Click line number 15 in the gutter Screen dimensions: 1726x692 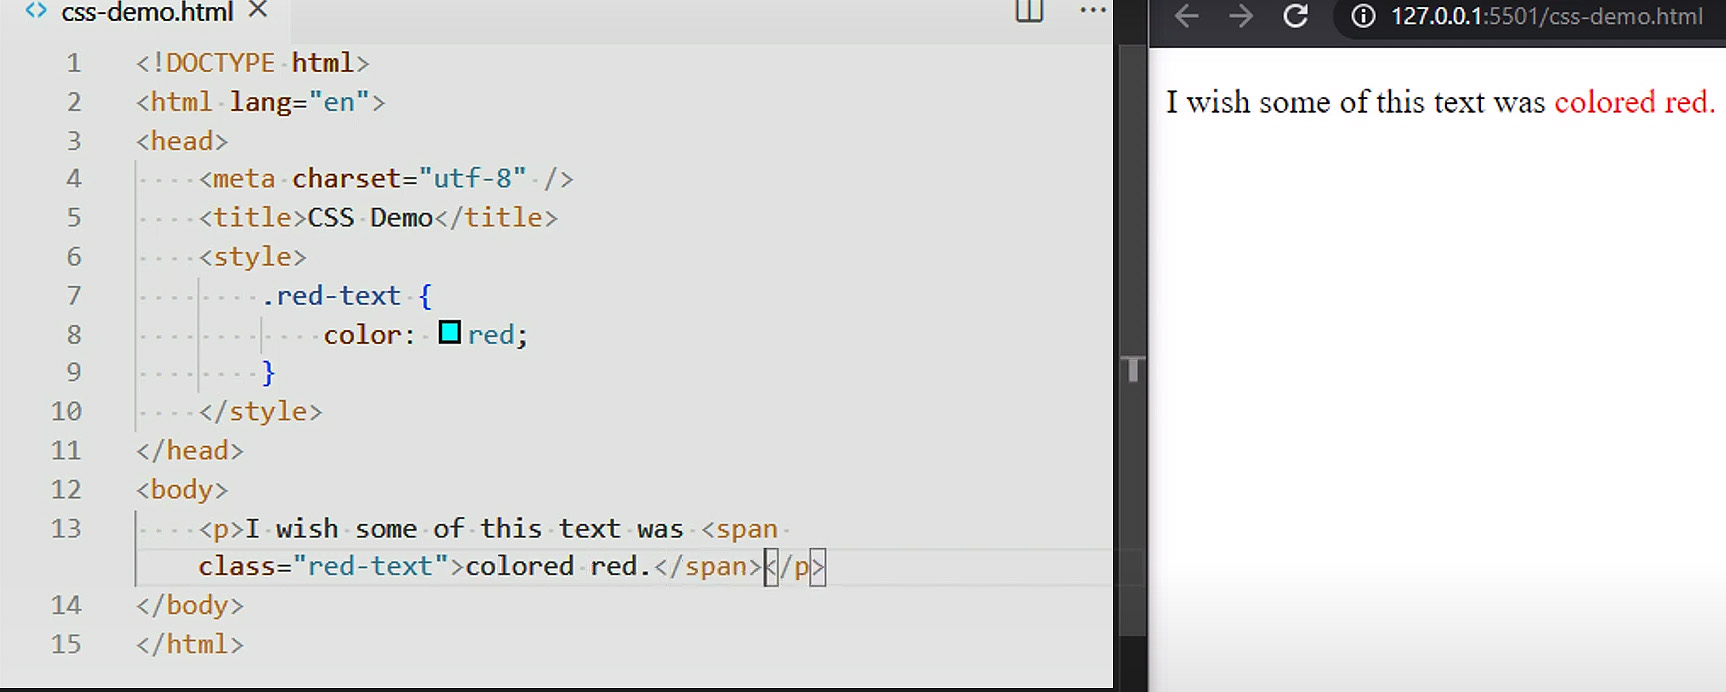66,644
